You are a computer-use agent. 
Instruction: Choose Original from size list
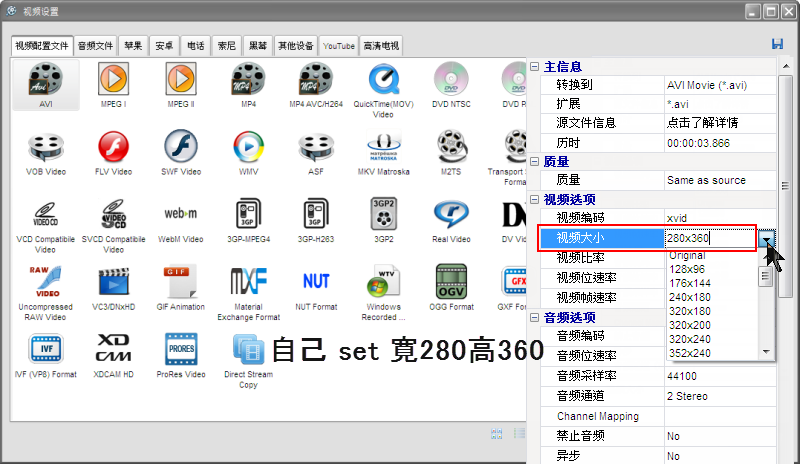coord(687,256)
